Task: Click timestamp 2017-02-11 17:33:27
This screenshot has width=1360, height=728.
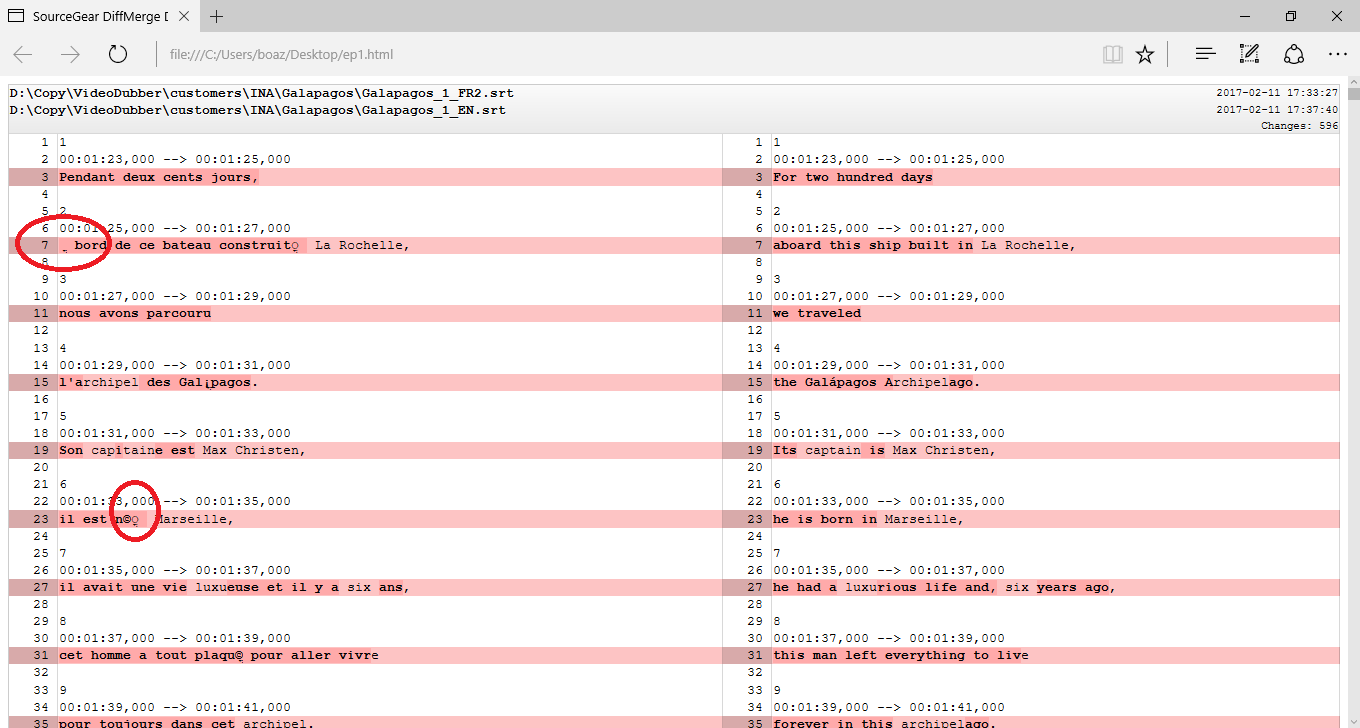Action: pos(1277,93)
